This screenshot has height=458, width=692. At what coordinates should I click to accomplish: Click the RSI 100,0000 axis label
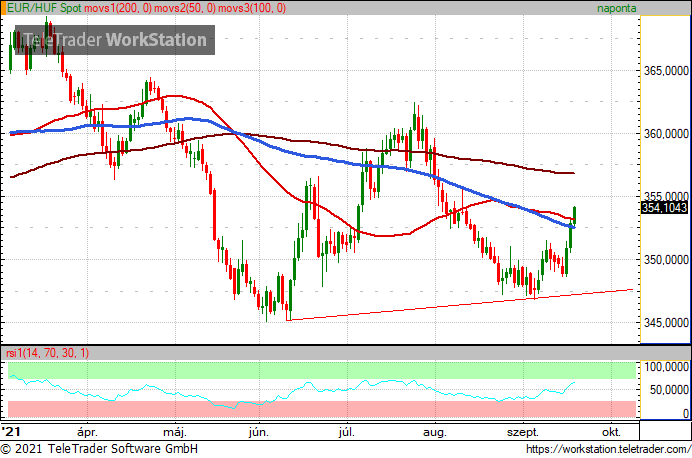[x=666, y=367]
